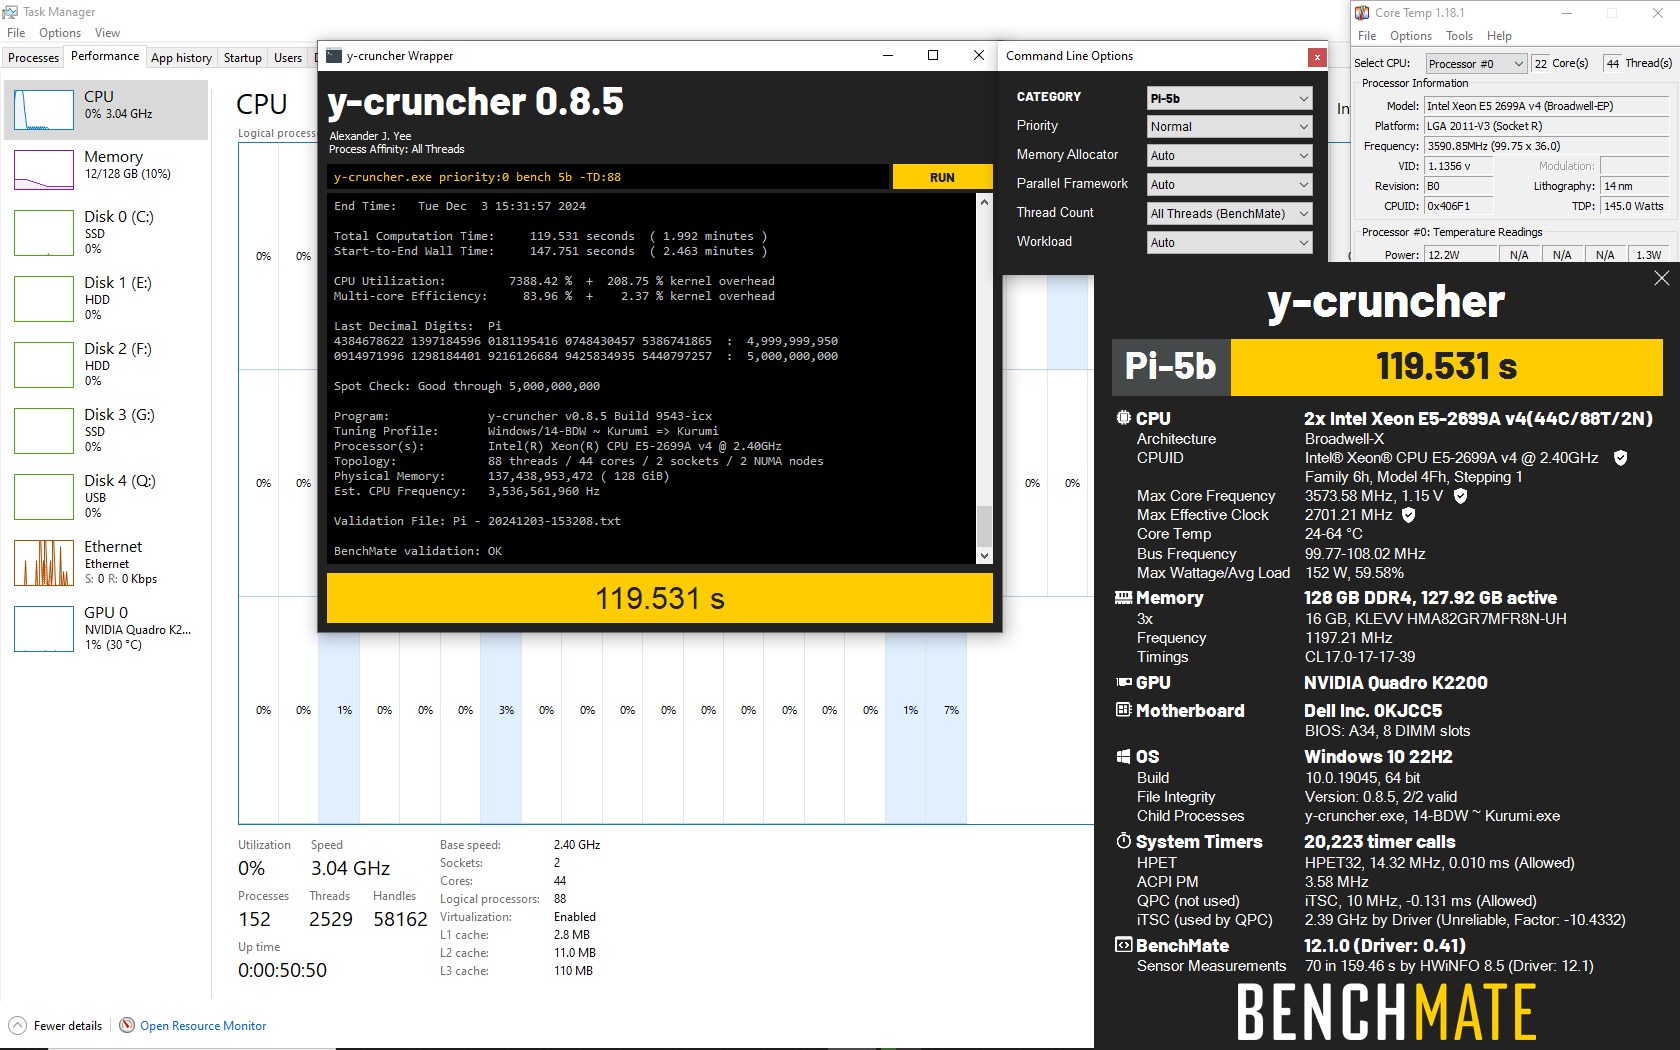Click the Core Temp Model field

[1546, 106]
